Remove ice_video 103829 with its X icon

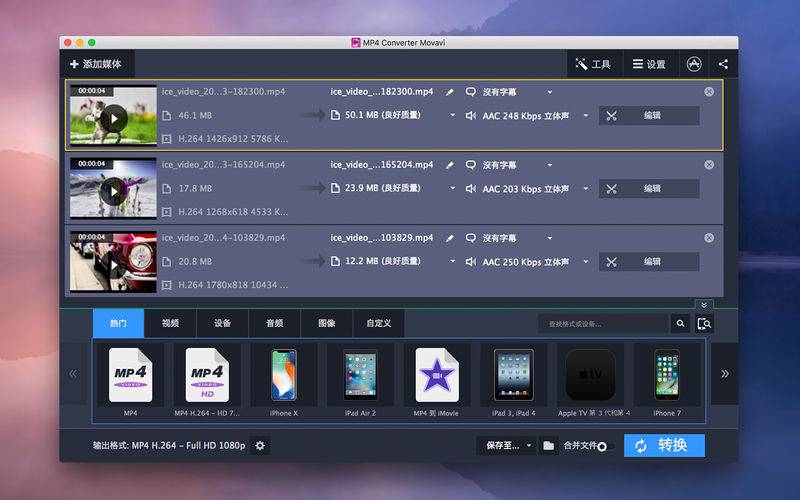point(709,238)
